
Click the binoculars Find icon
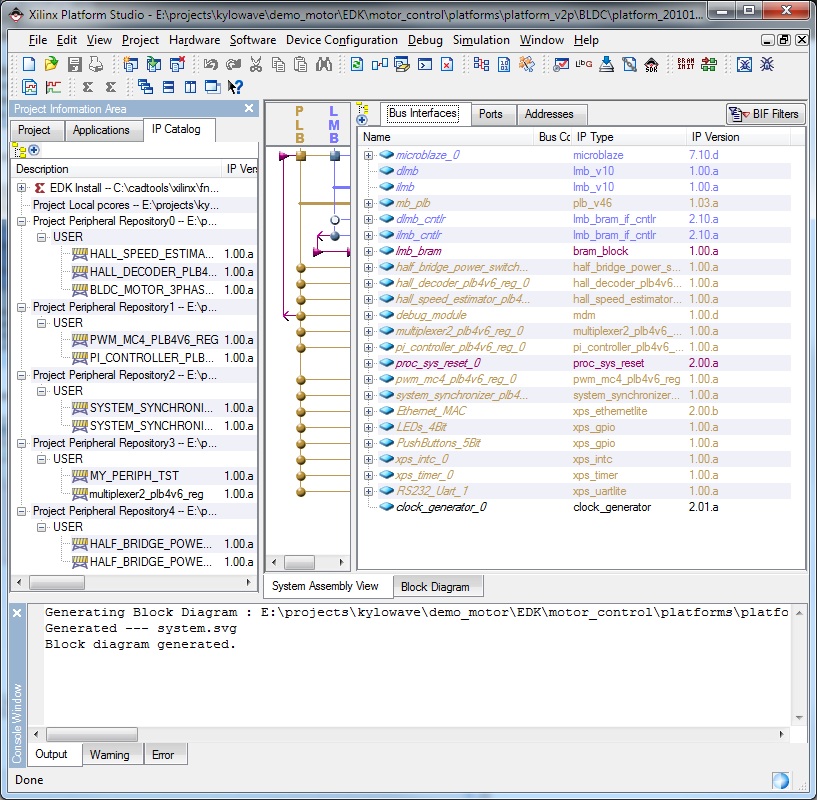pos(324,64)
